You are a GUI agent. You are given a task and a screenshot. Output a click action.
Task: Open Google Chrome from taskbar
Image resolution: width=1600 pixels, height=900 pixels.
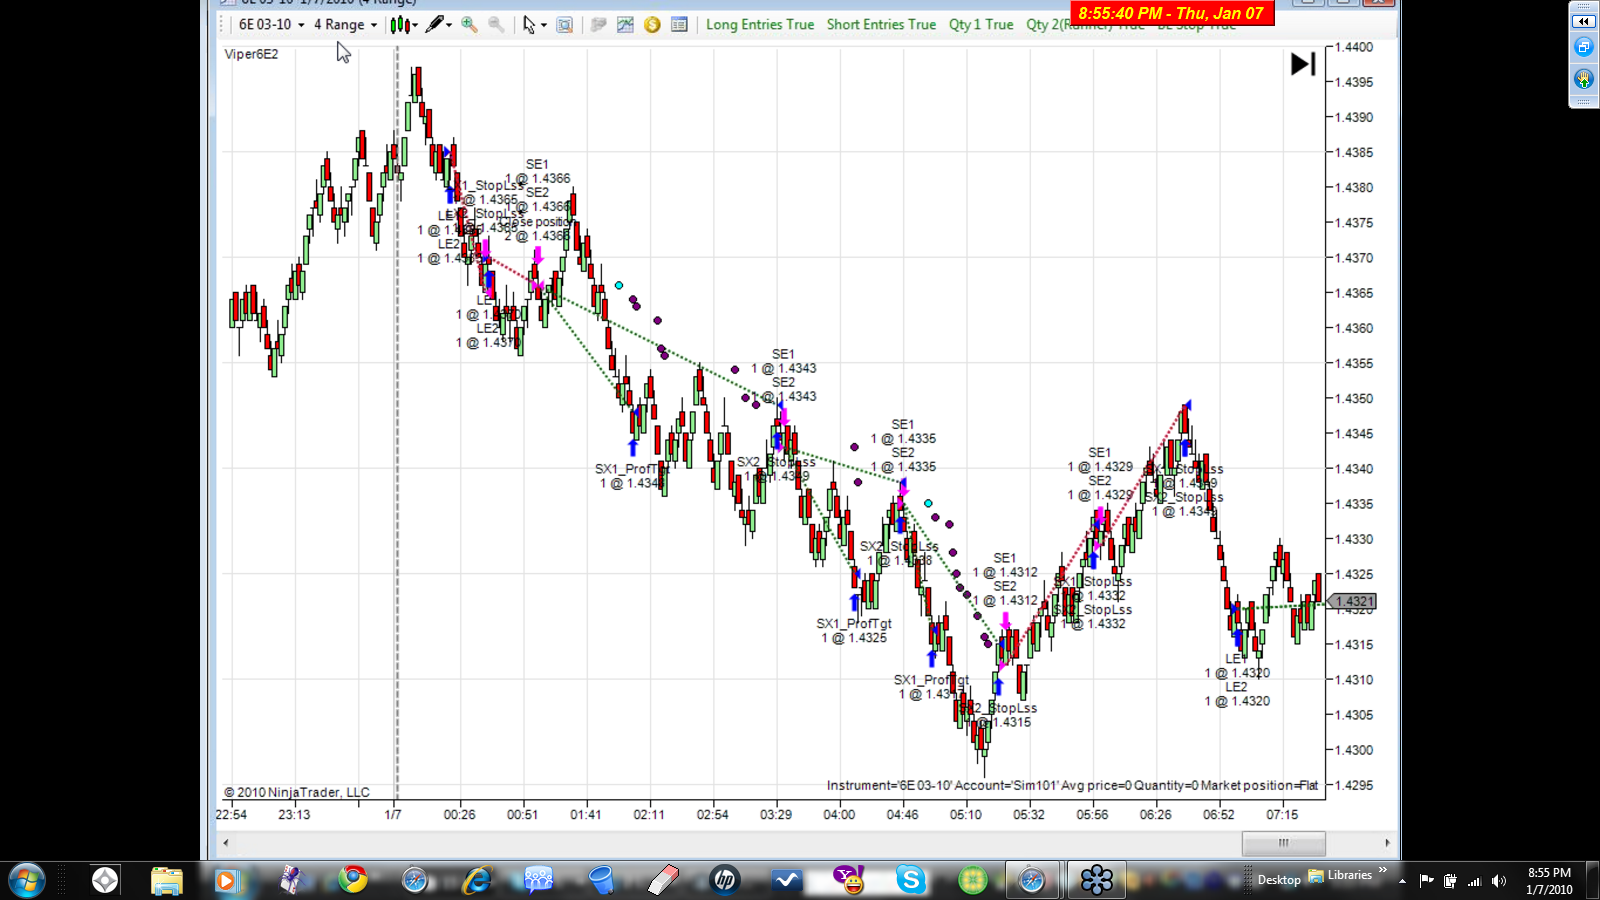coord(352,880)
